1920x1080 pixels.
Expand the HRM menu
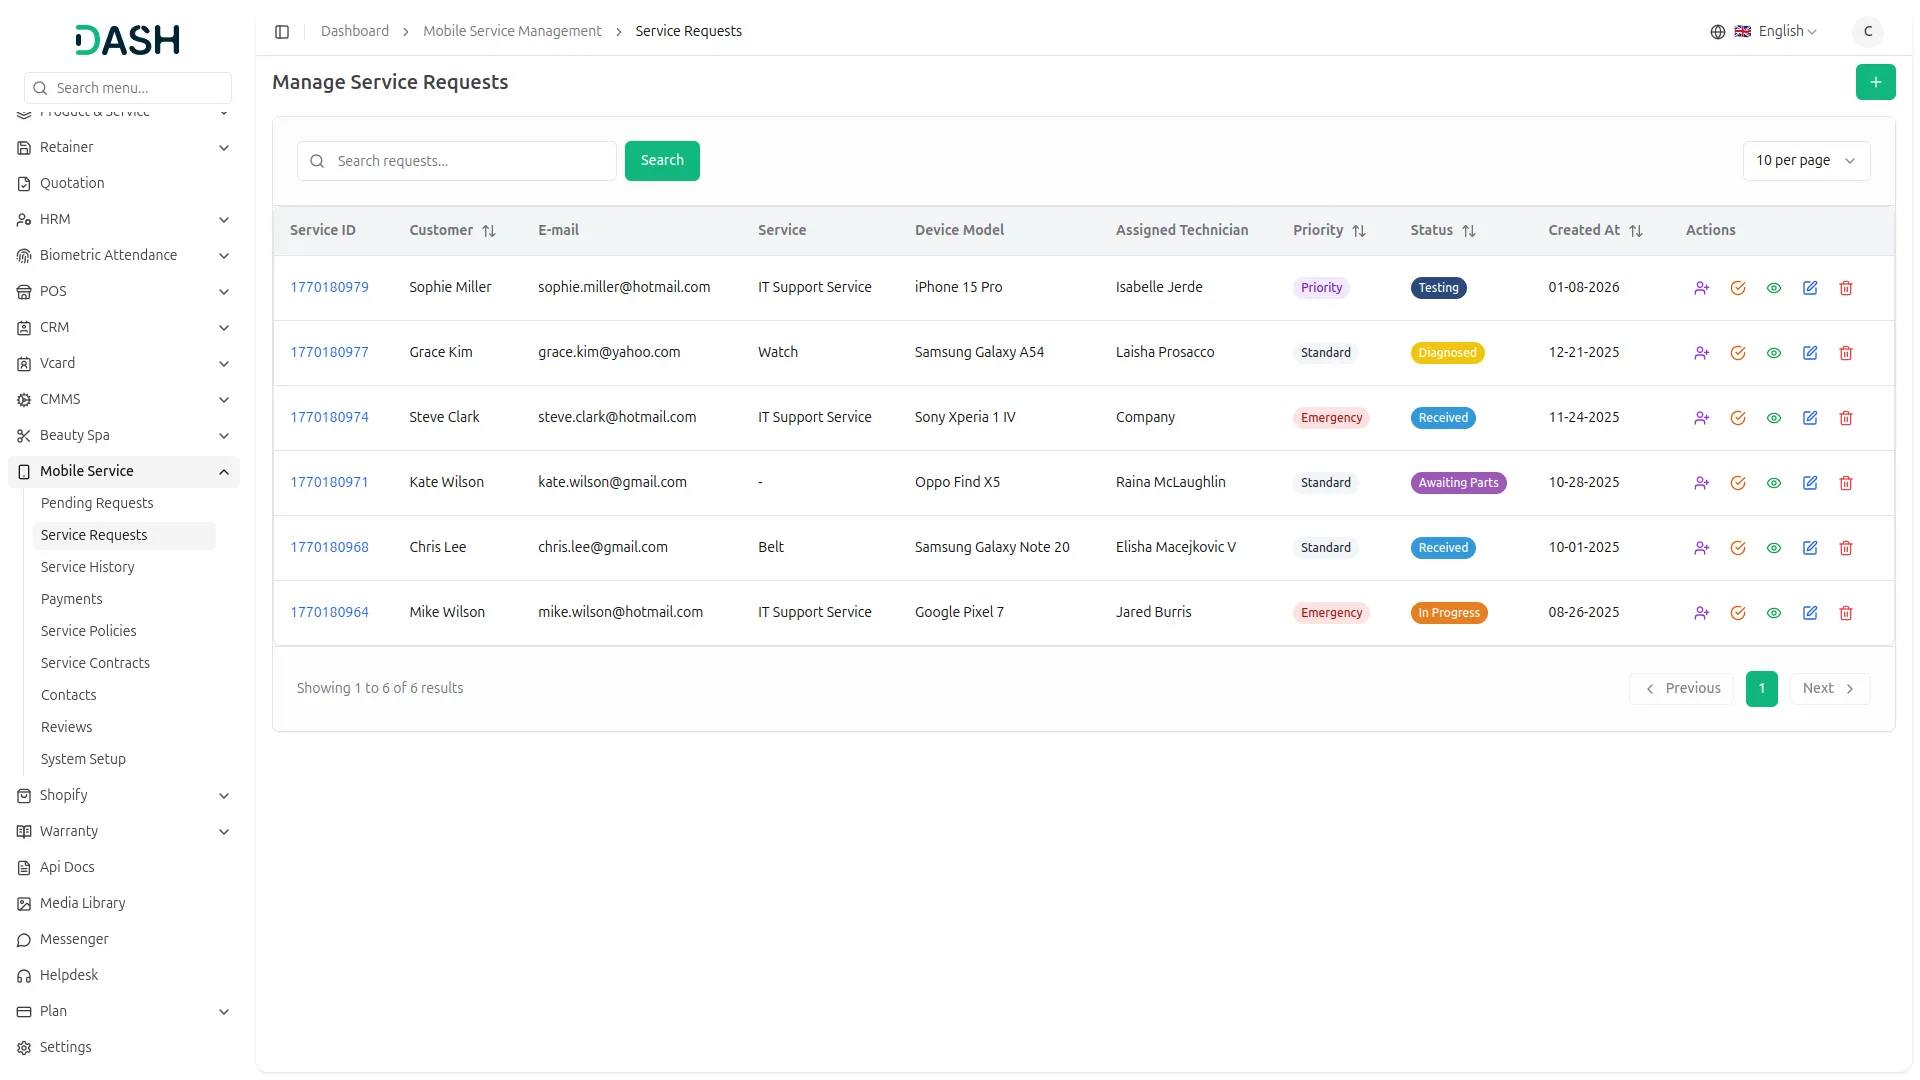124,220
